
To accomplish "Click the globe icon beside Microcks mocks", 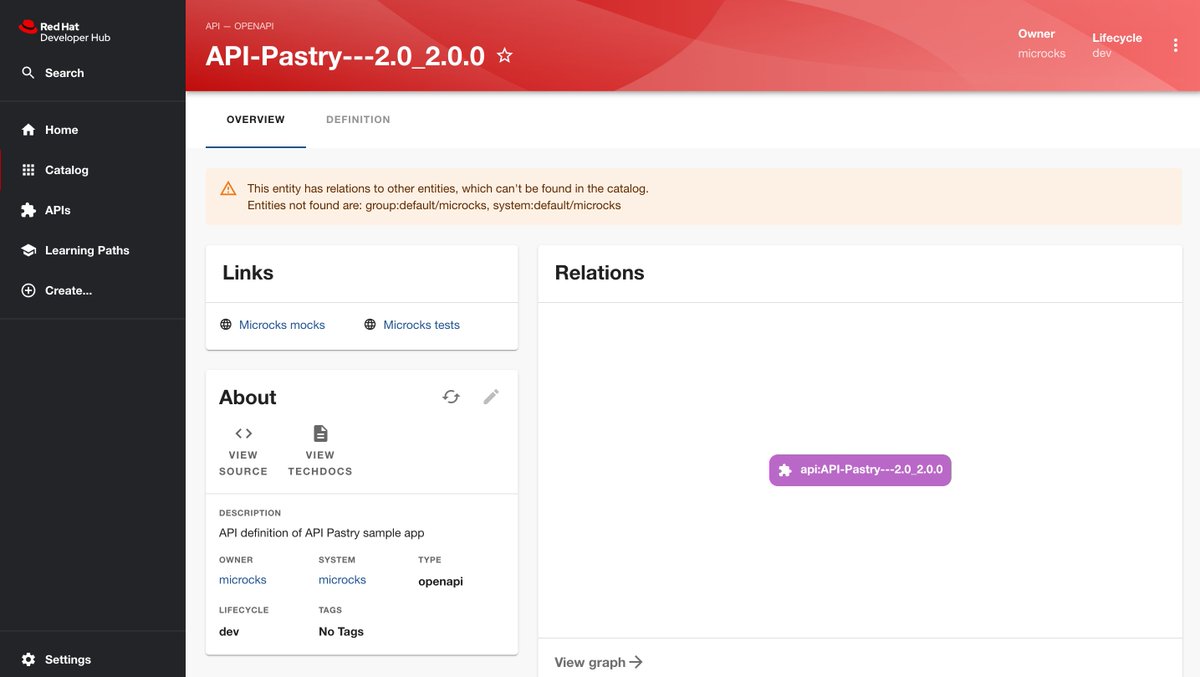I will 226,325.
